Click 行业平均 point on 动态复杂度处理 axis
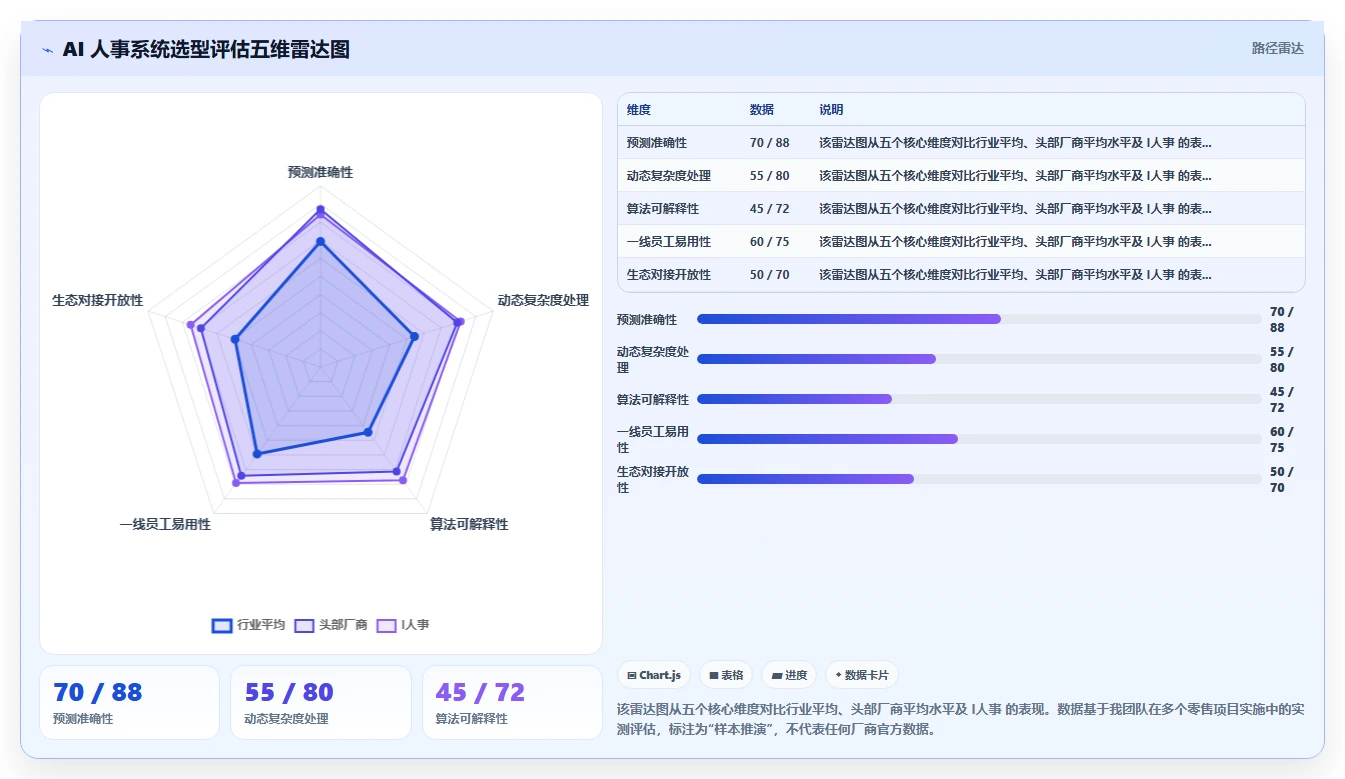 (415, 336)
